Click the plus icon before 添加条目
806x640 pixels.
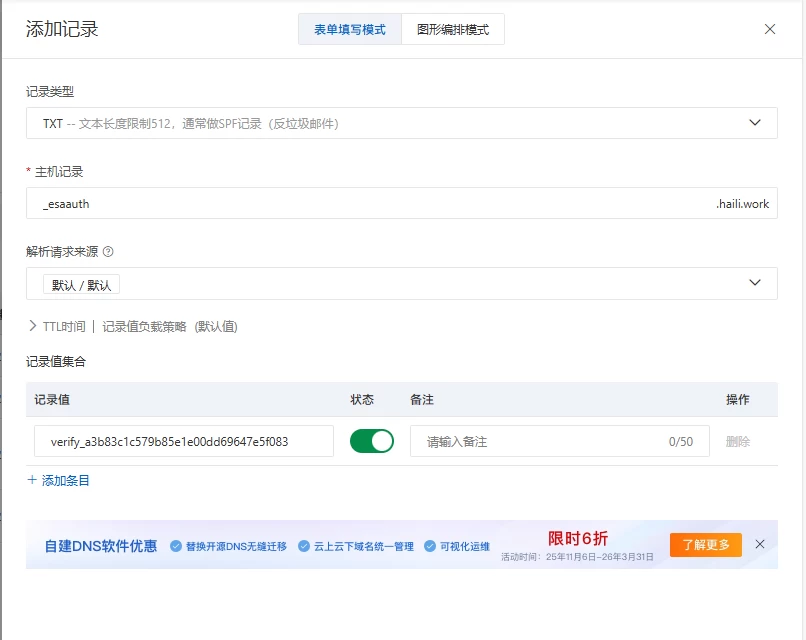pos(32,480)
